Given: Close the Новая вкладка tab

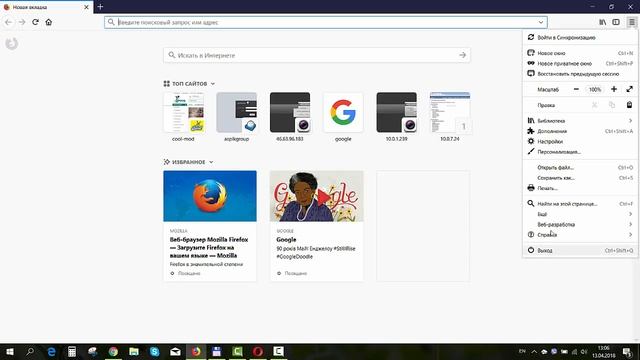Looking at the screenshot, I should tap(86, 7).
